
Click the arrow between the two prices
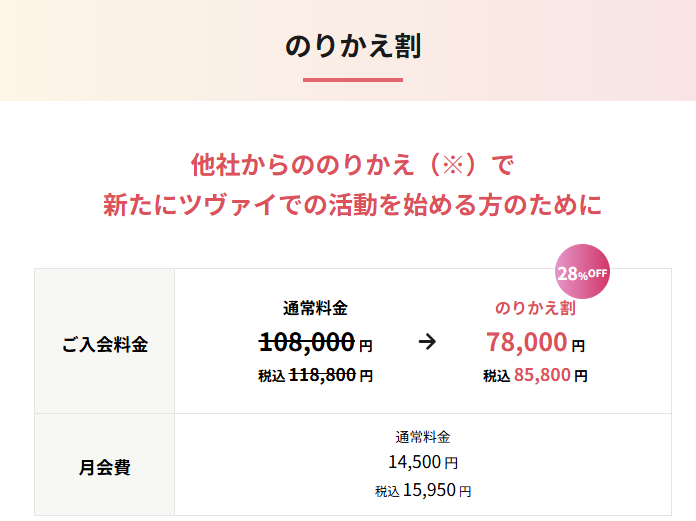point(427,341)
